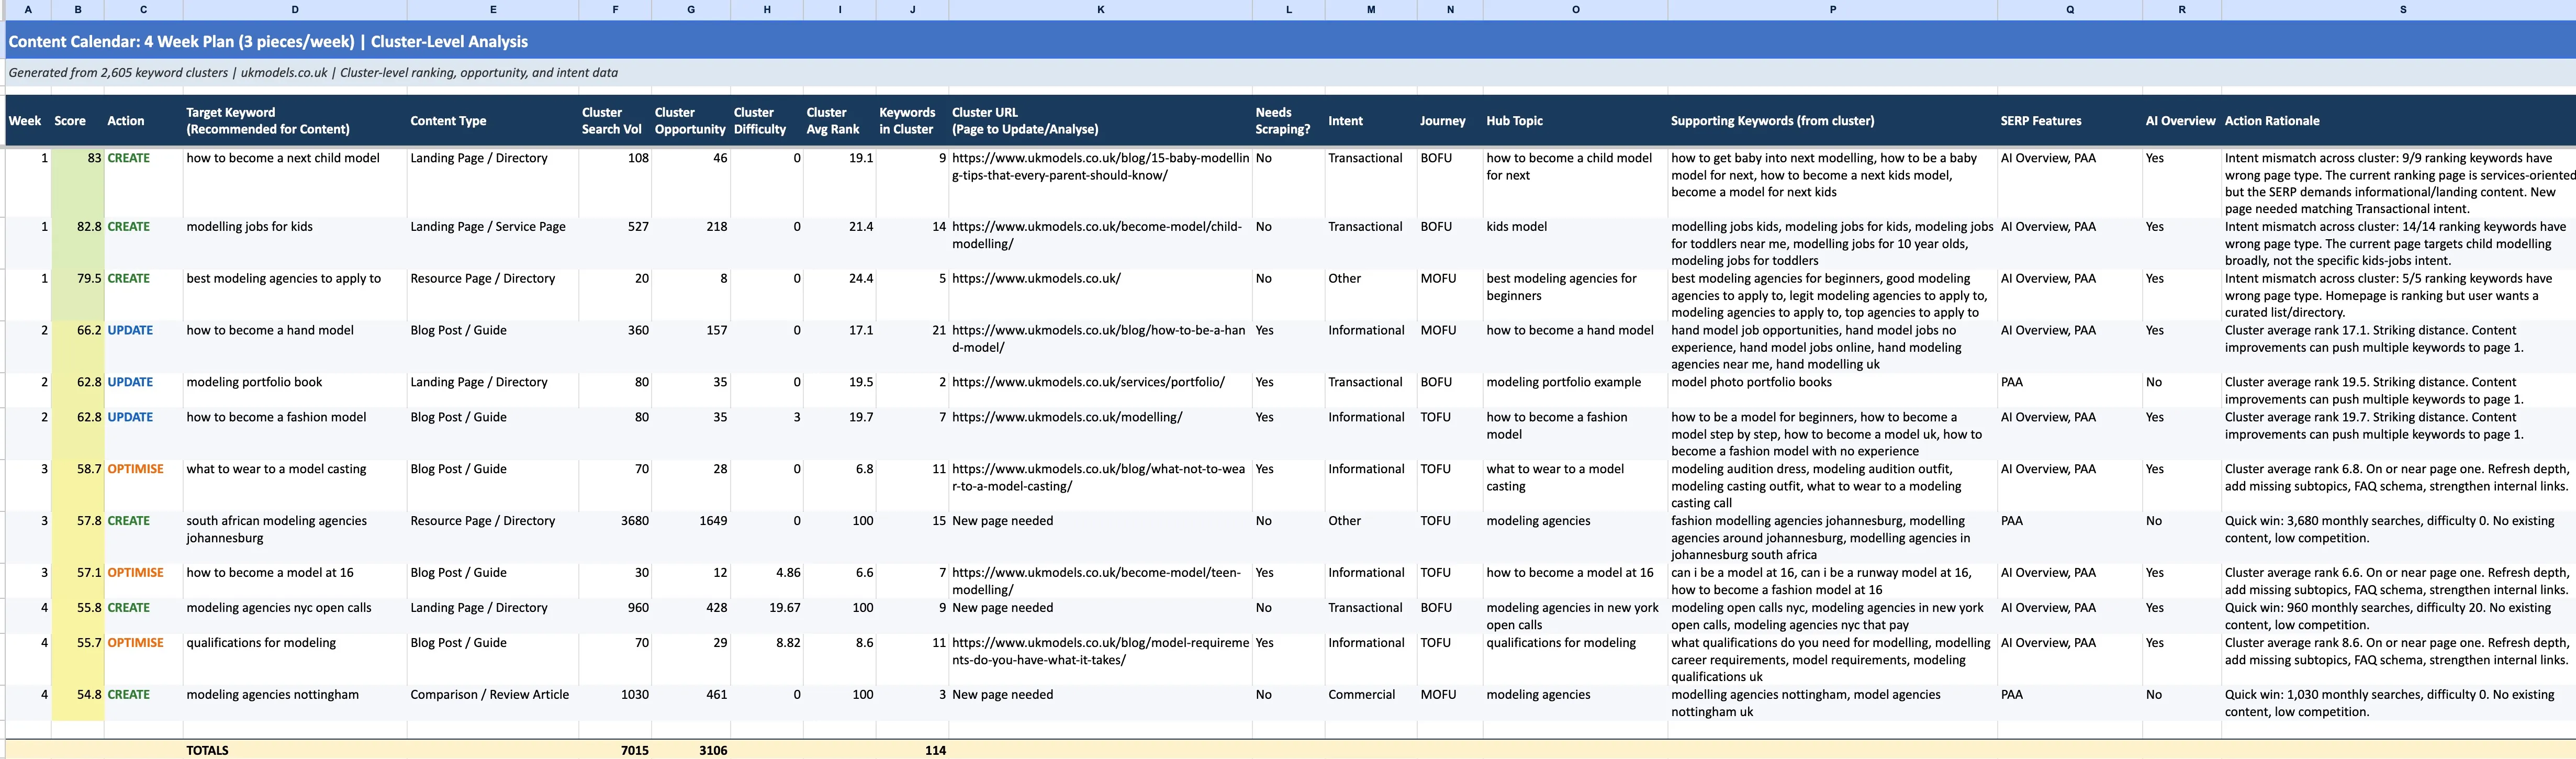Select the 'modeling agencies nottingham' keyword cell
Viewport: 2576px width, 759px height.
click(272, 694)
